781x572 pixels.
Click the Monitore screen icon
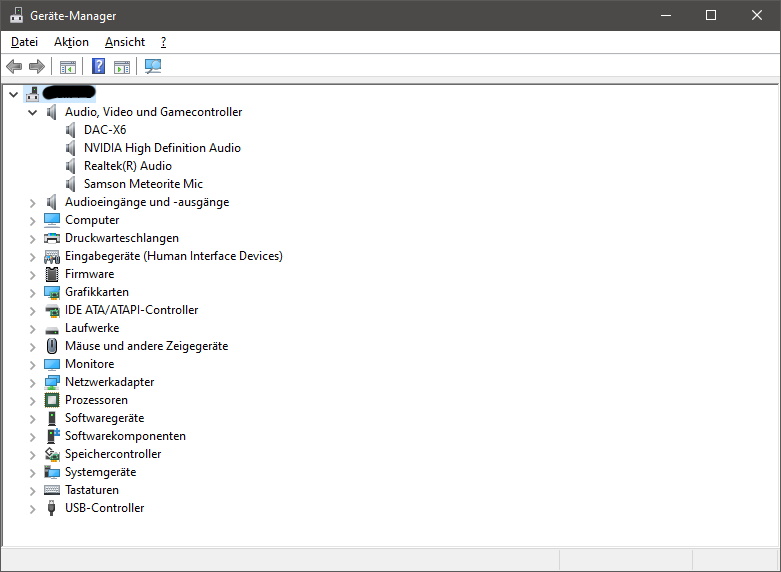pyautogui.click(x=52, y=364)
